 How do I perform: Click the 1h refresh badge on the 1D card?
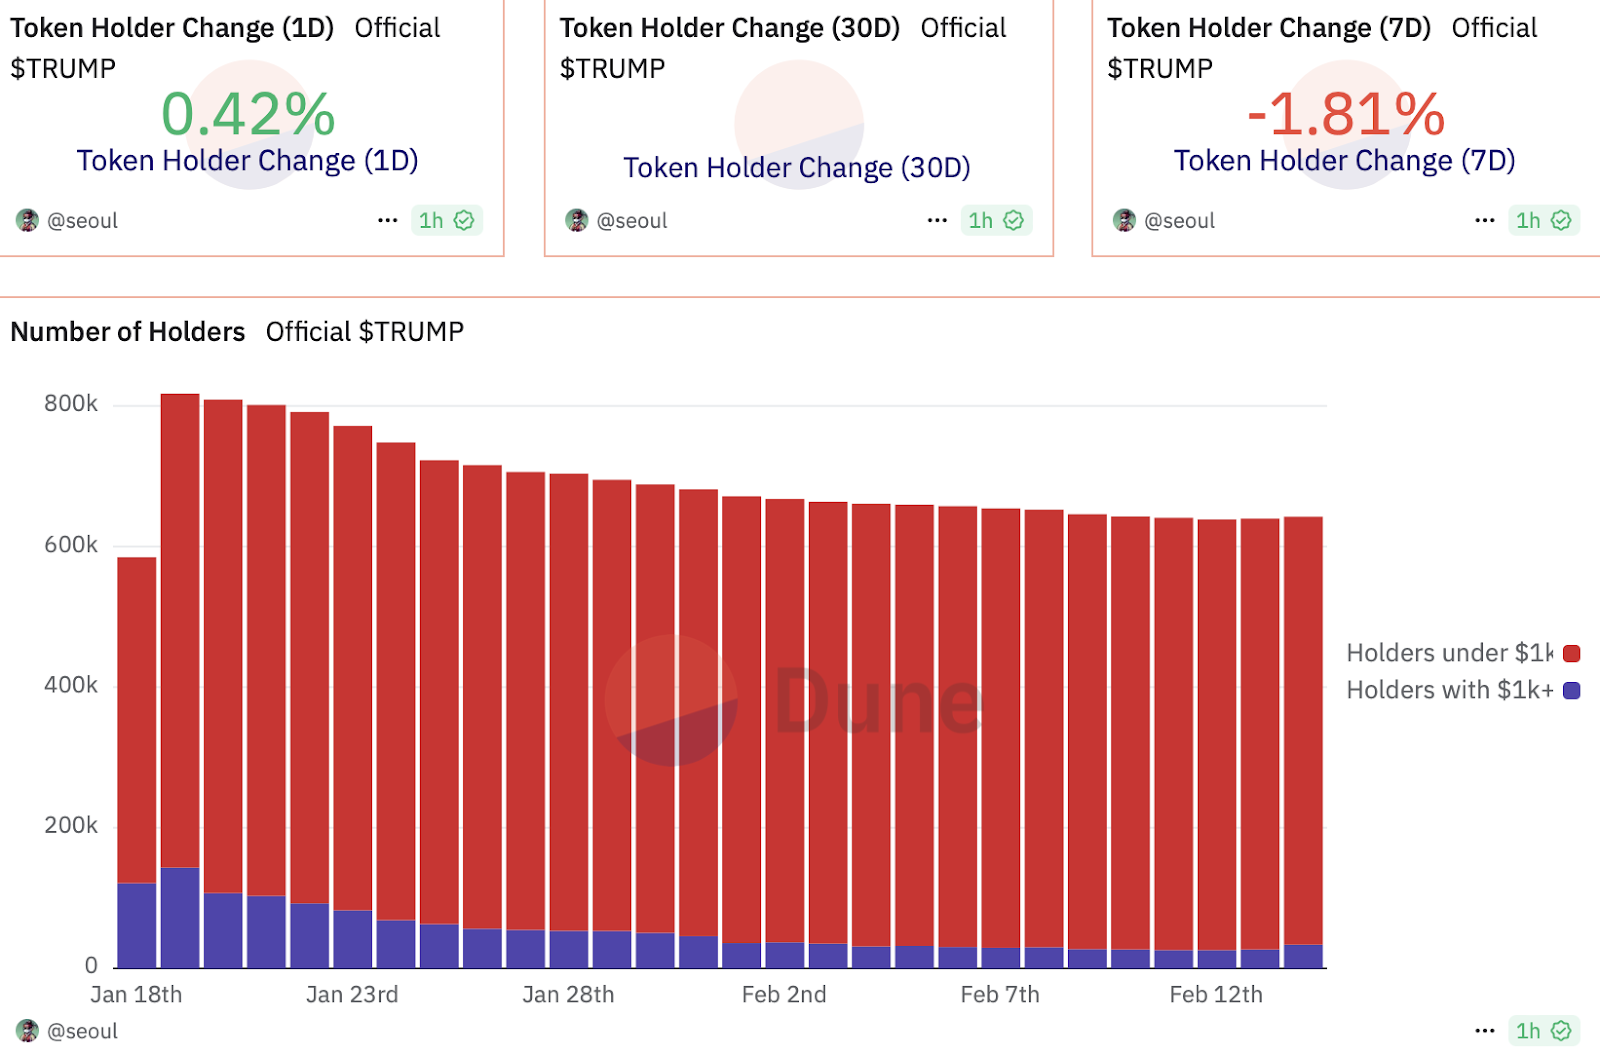447,220
